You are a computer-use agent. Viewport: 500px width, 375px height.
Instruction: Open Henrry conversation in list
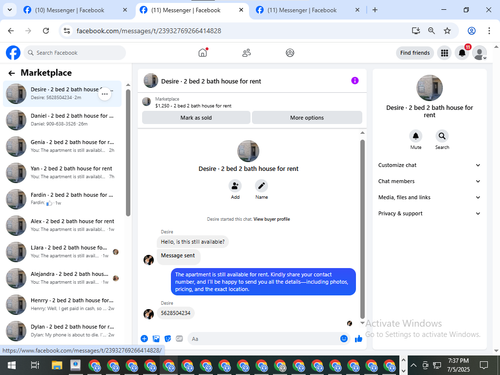pos(62,304)
